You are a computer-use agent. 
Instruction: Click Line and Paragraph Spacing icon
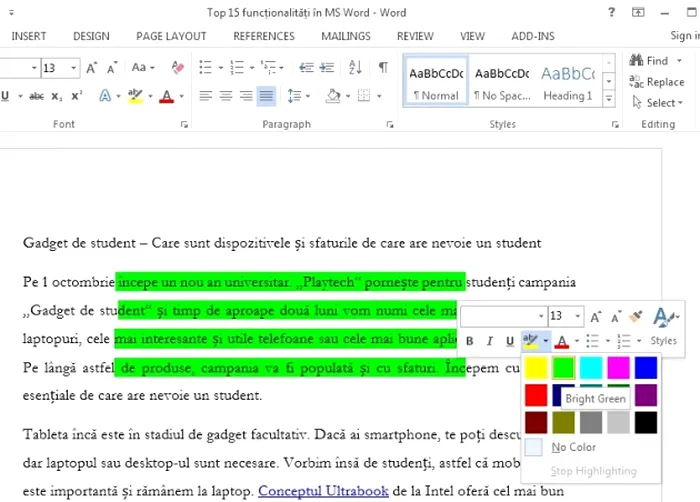tap(294, 96)
